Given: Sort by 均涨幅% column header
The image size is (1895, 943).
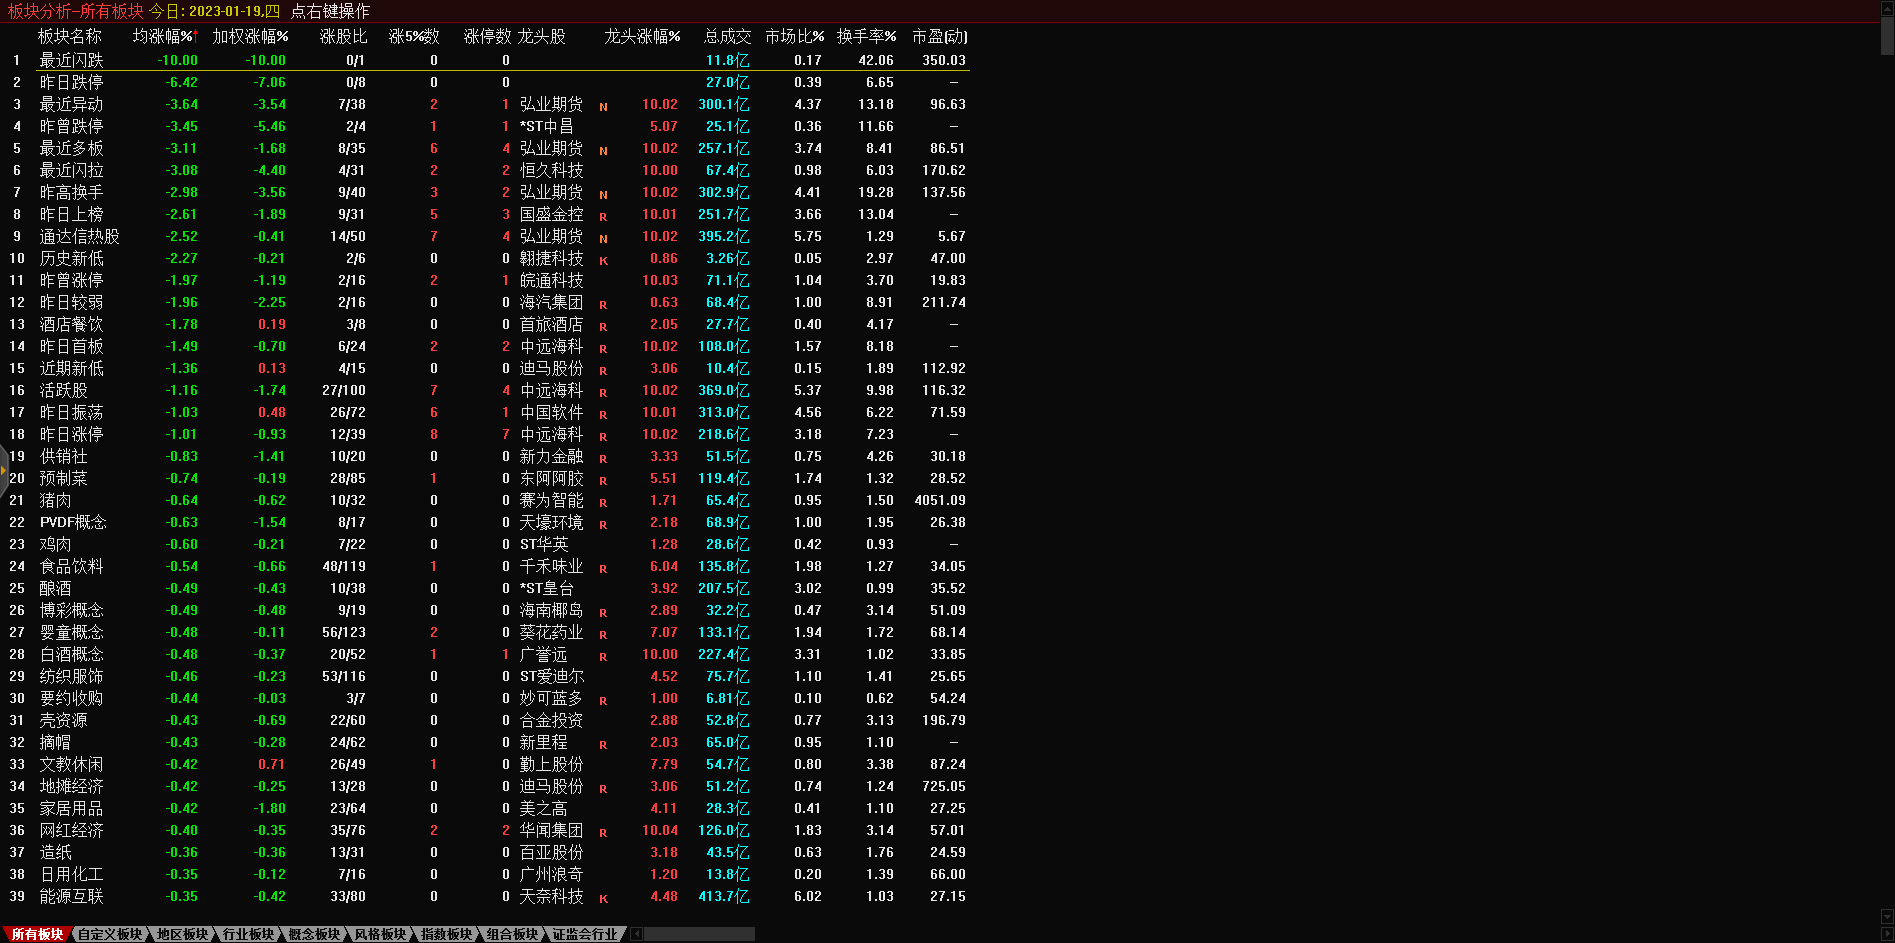Looking at the screenshot, I should [x=164, y=36].
